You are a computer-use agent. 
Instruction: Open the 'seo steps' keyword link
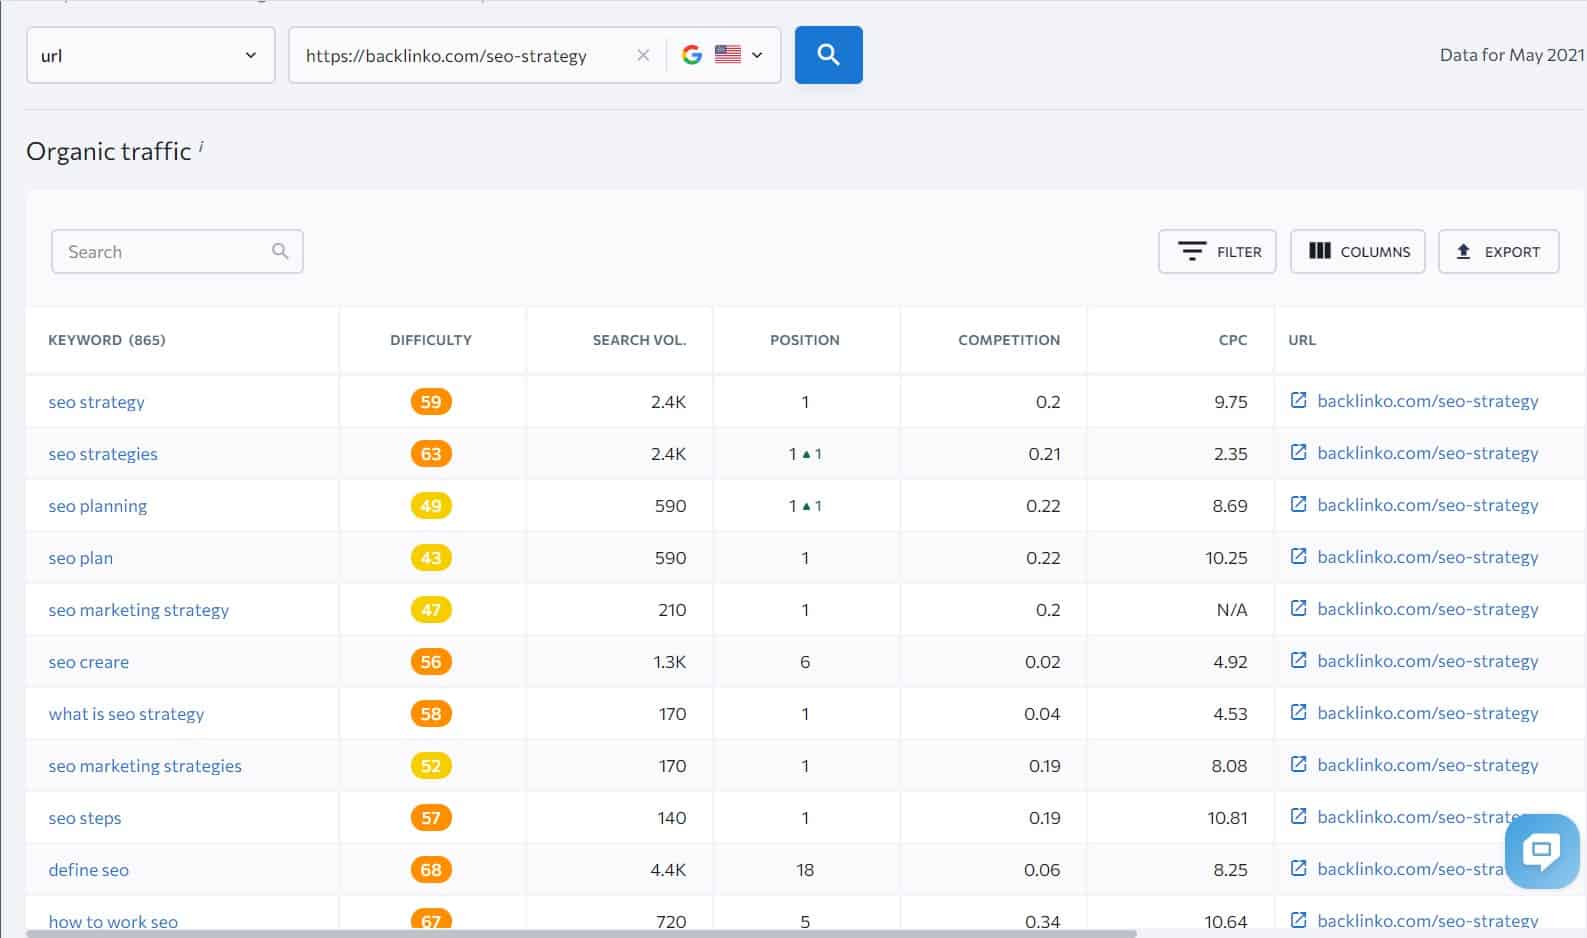point(84,818)
